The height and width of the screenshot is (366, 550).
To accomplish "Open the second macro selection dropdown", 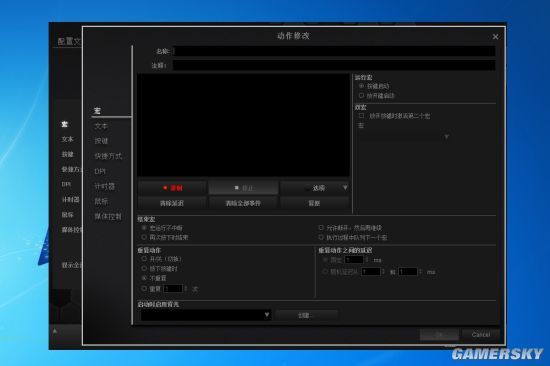I will point(404,137).
